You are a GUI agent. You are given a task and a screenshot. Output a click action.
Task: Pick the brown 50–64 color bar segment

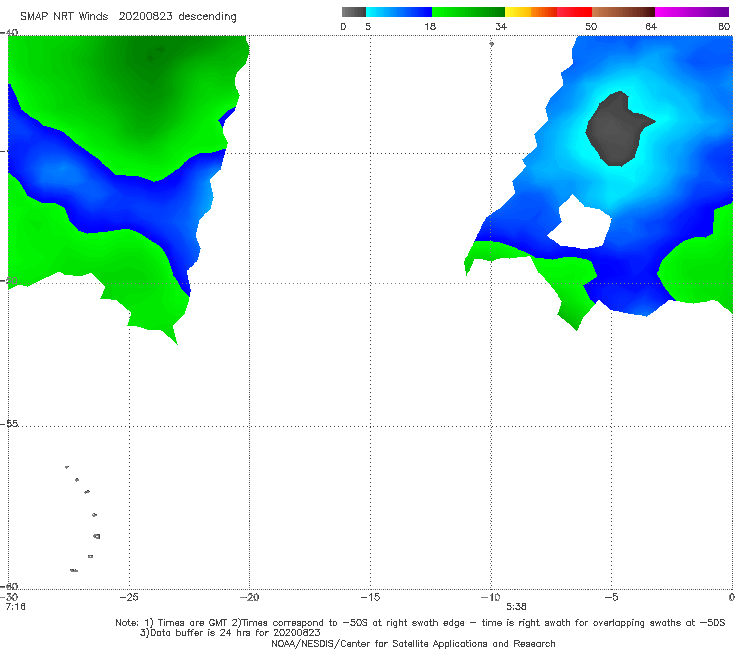pos(623,12)
